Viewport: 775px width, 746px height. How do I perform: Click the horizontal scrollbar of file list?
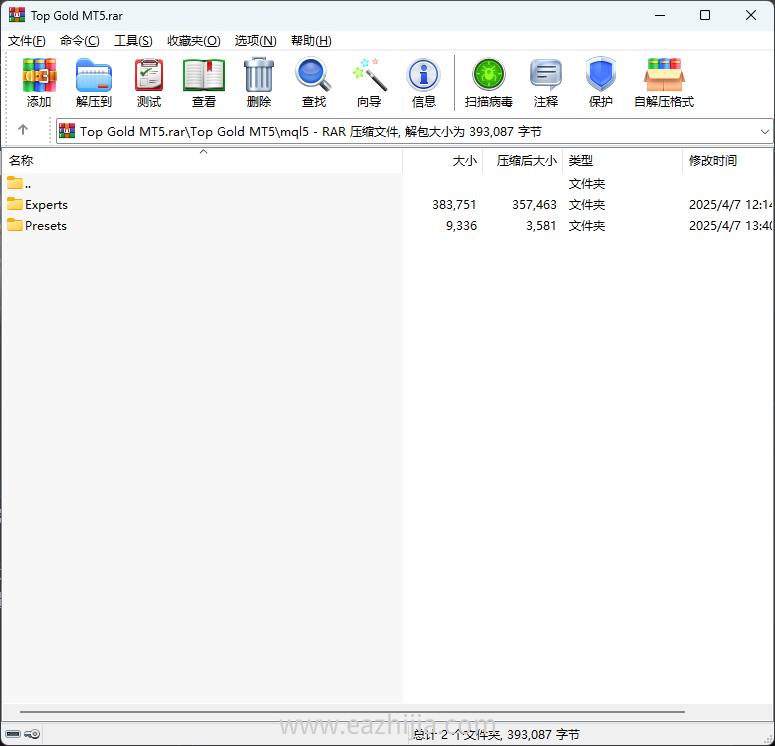point(352,712)
